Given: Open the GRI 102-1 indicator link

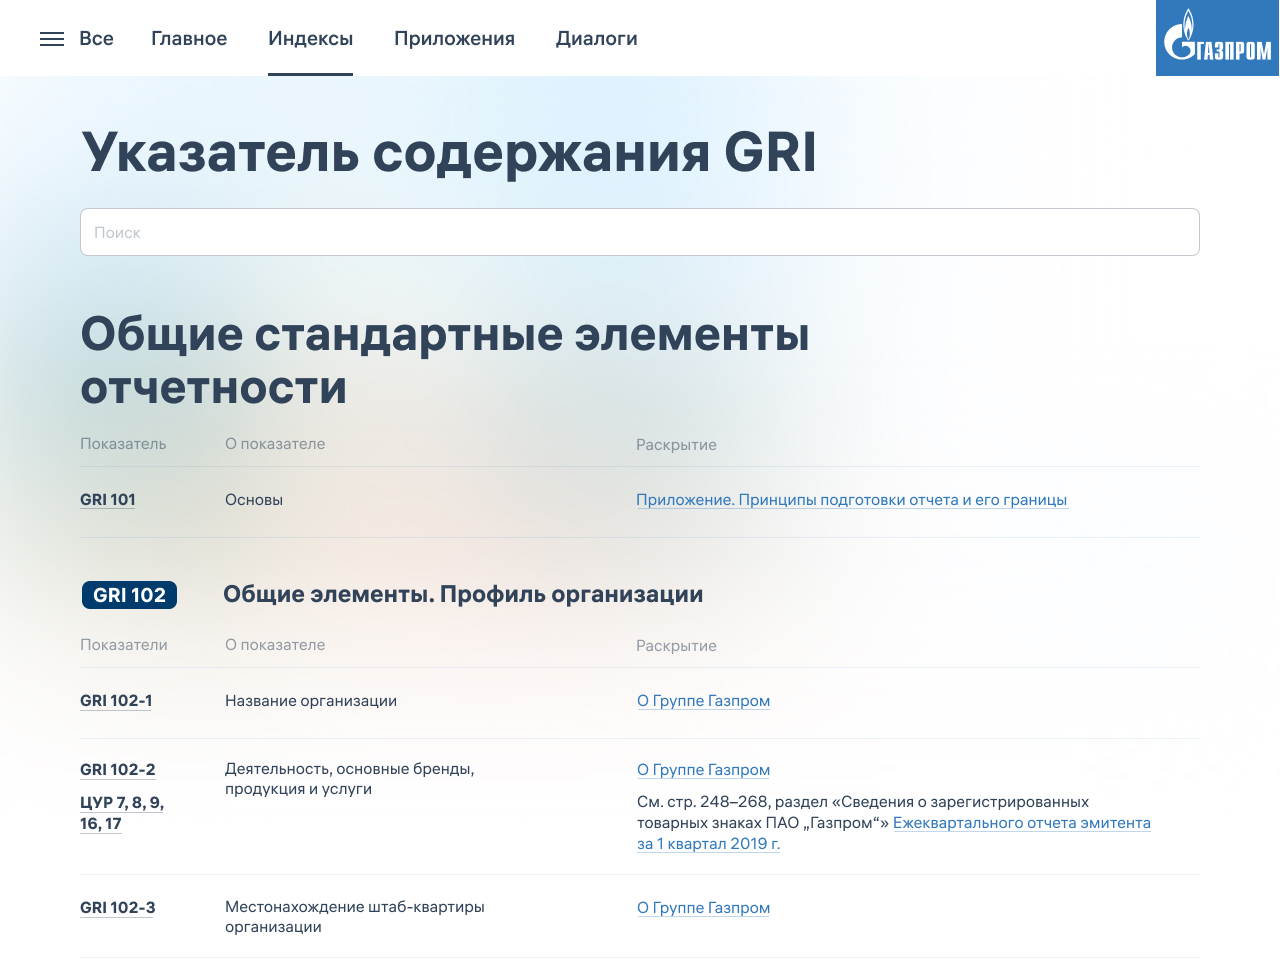Looking at the screenshot, I should [116, 701].
